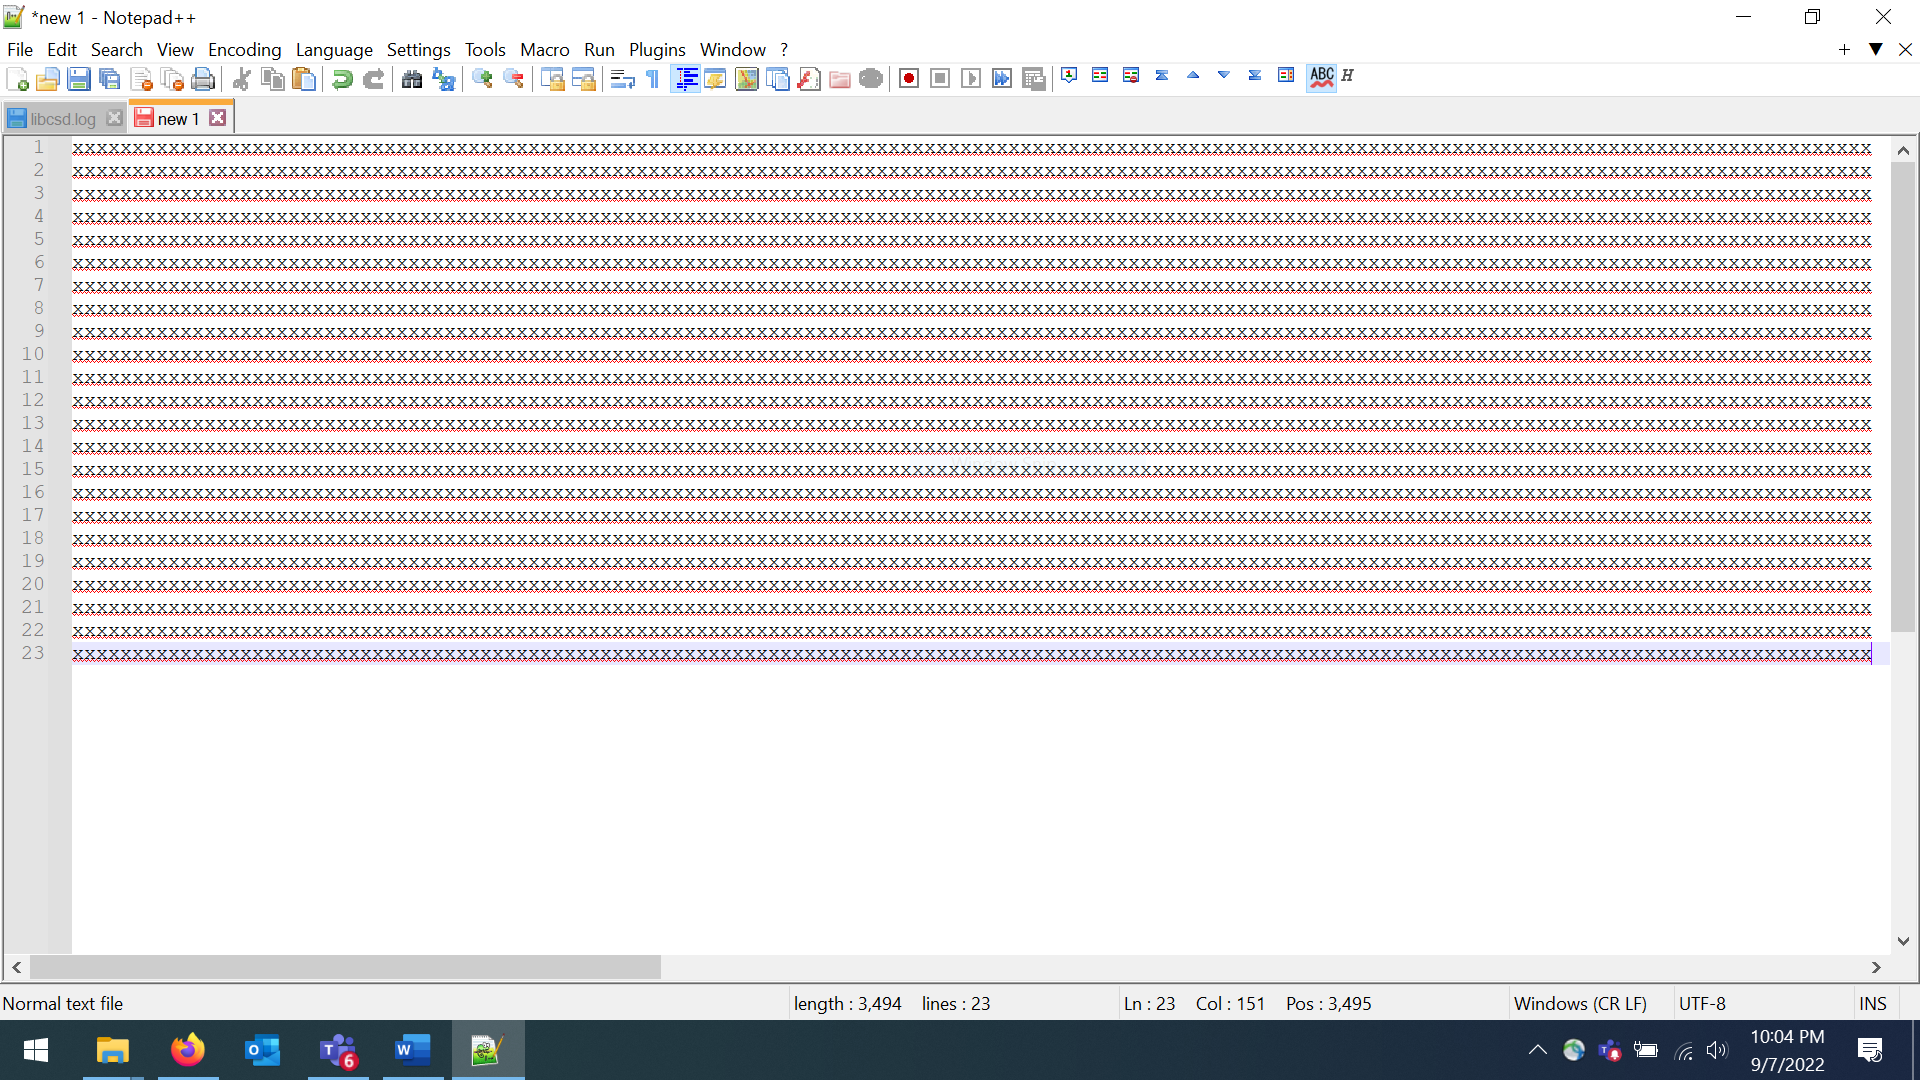Switch to the libcsd.log tab
This screenshot has height=1080, width=1920.
tap(62, 119)
